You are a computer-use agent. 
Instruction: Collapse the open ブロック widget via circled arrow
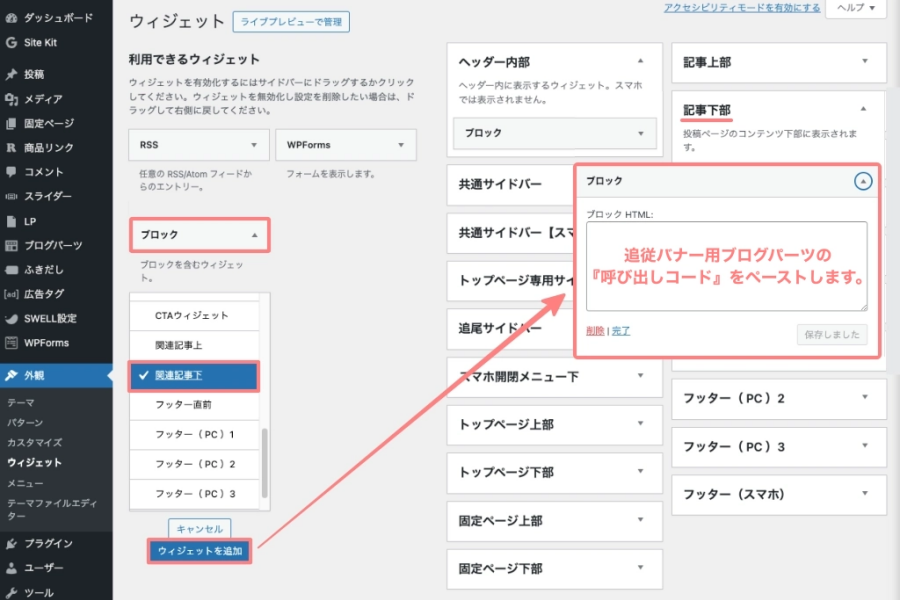[863, 181]
